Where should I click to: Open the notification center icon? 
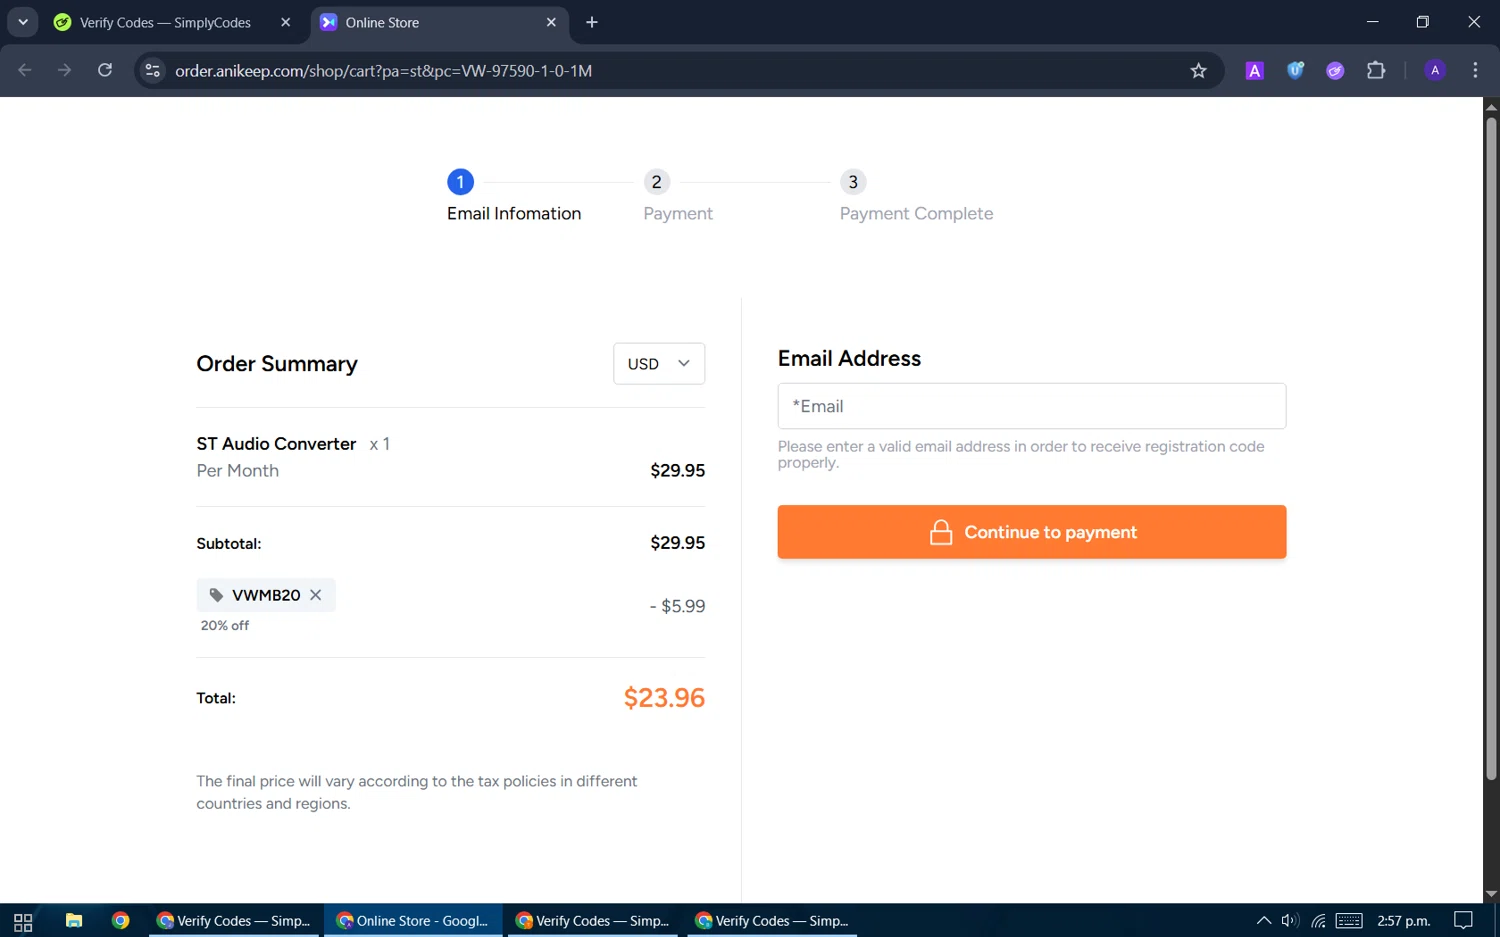(x=1463, y=921)
